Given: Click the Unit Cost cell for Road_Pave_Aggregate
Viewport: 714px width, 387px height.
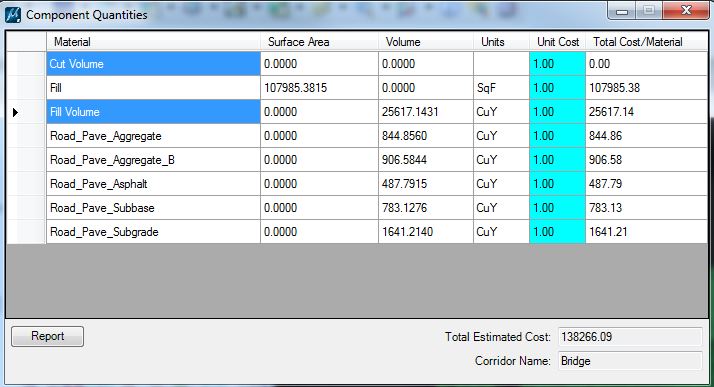Looking at the screenshot, I should pyautogui.click(x=557, y=136).
